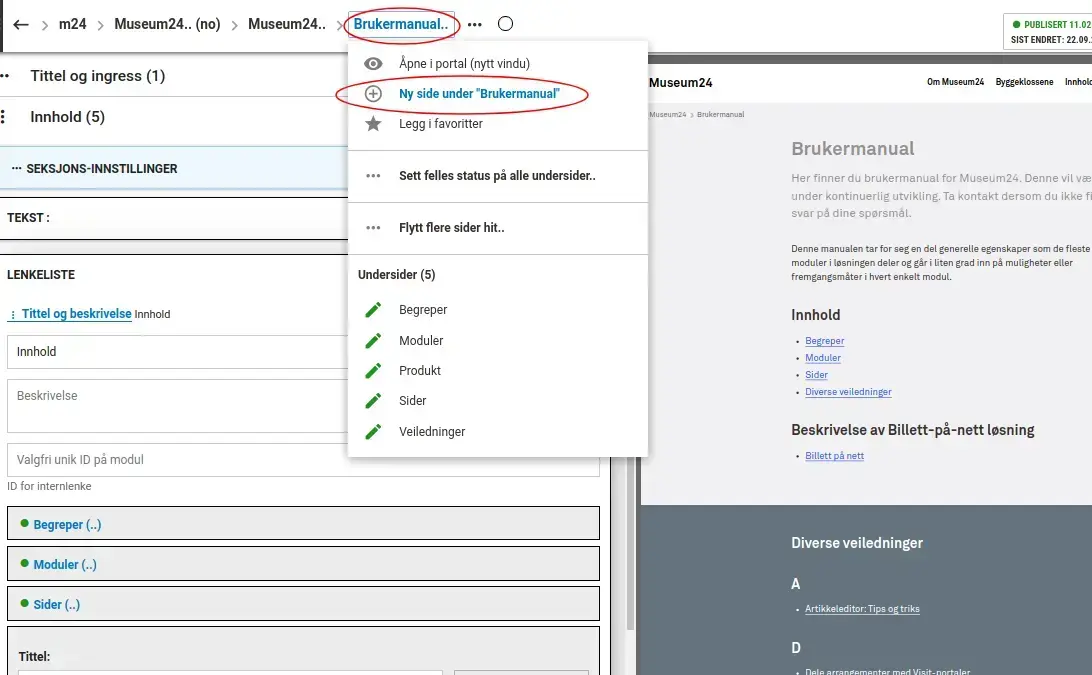
Task: Click the green status dot on Sider row
Action: tap(24, 603)
